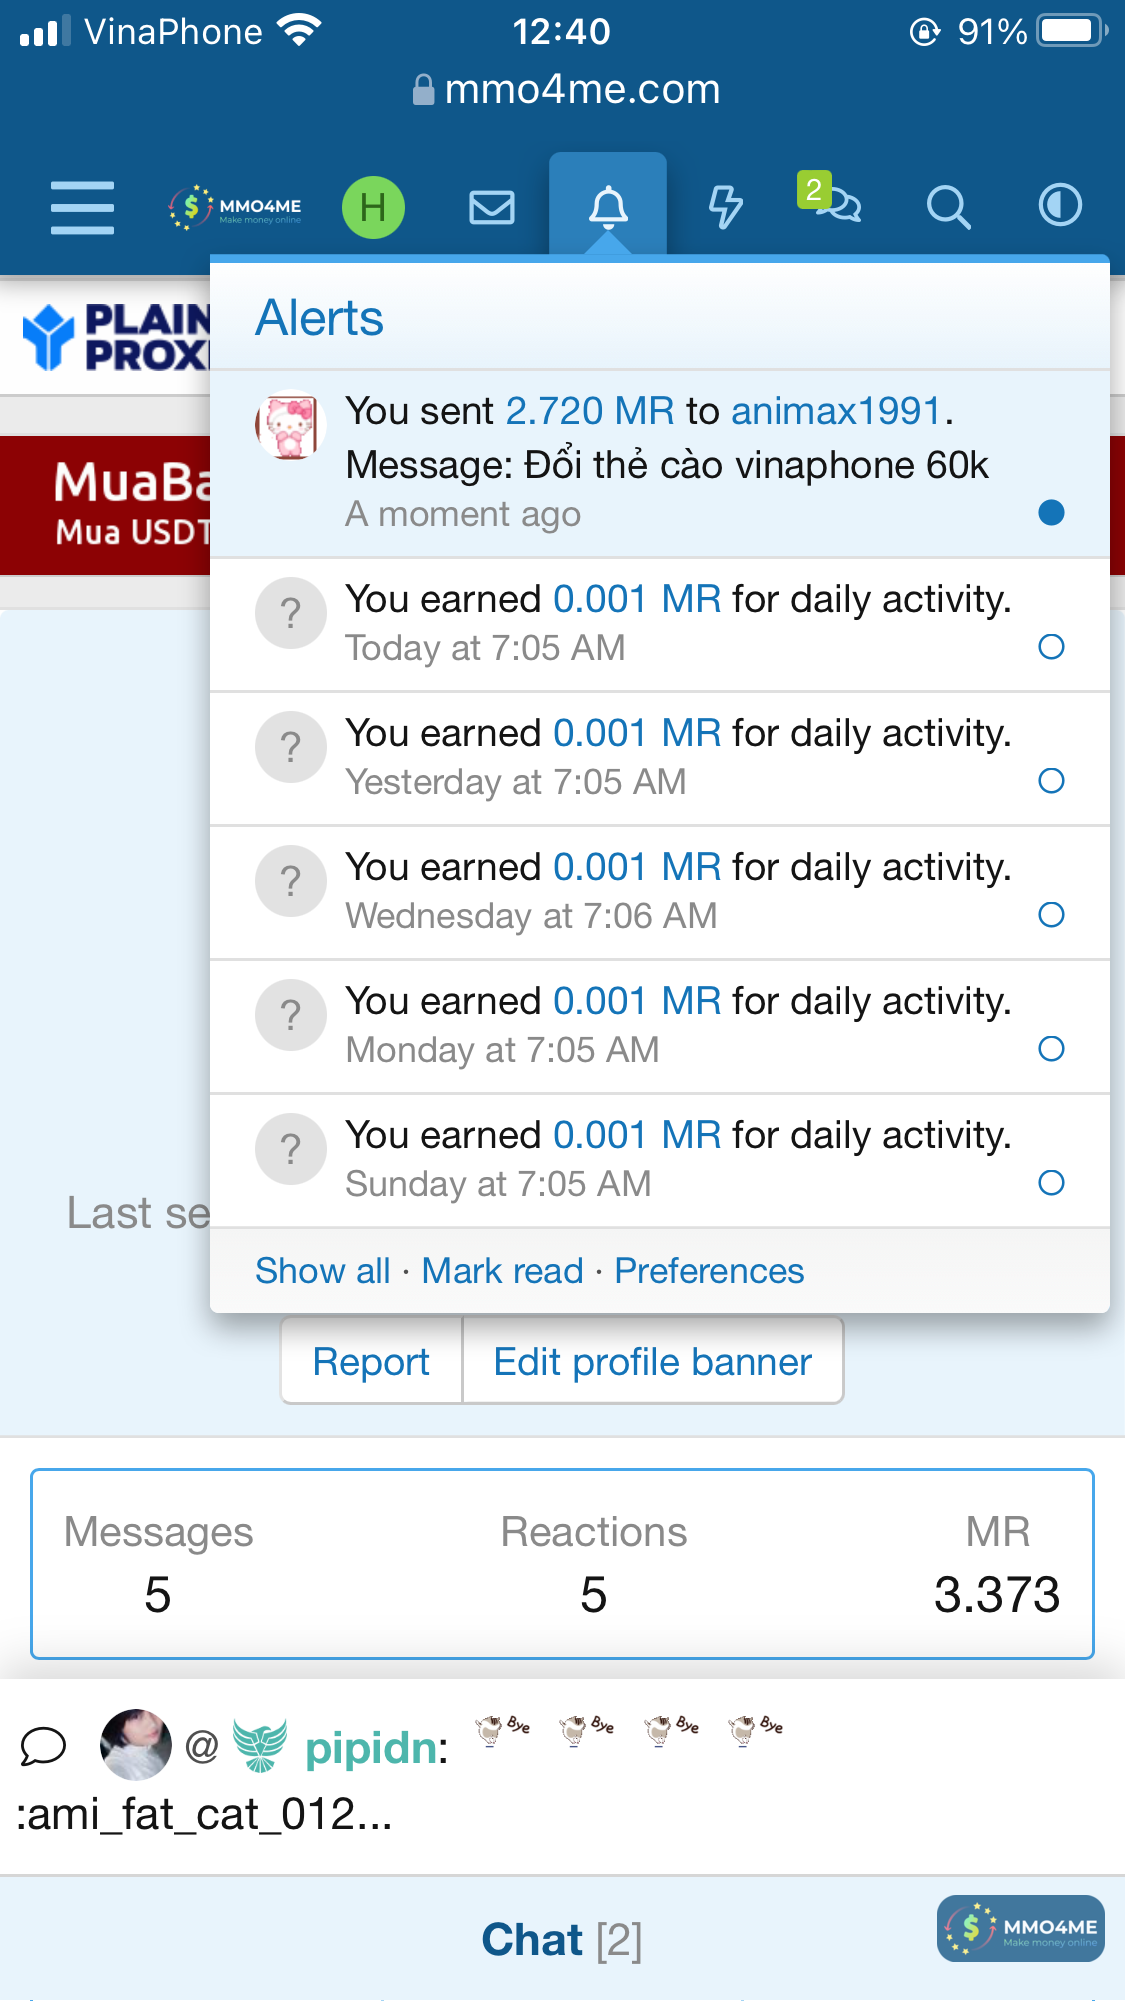
Task: Click the Show all alerts link
Action: coord(322,1271)
